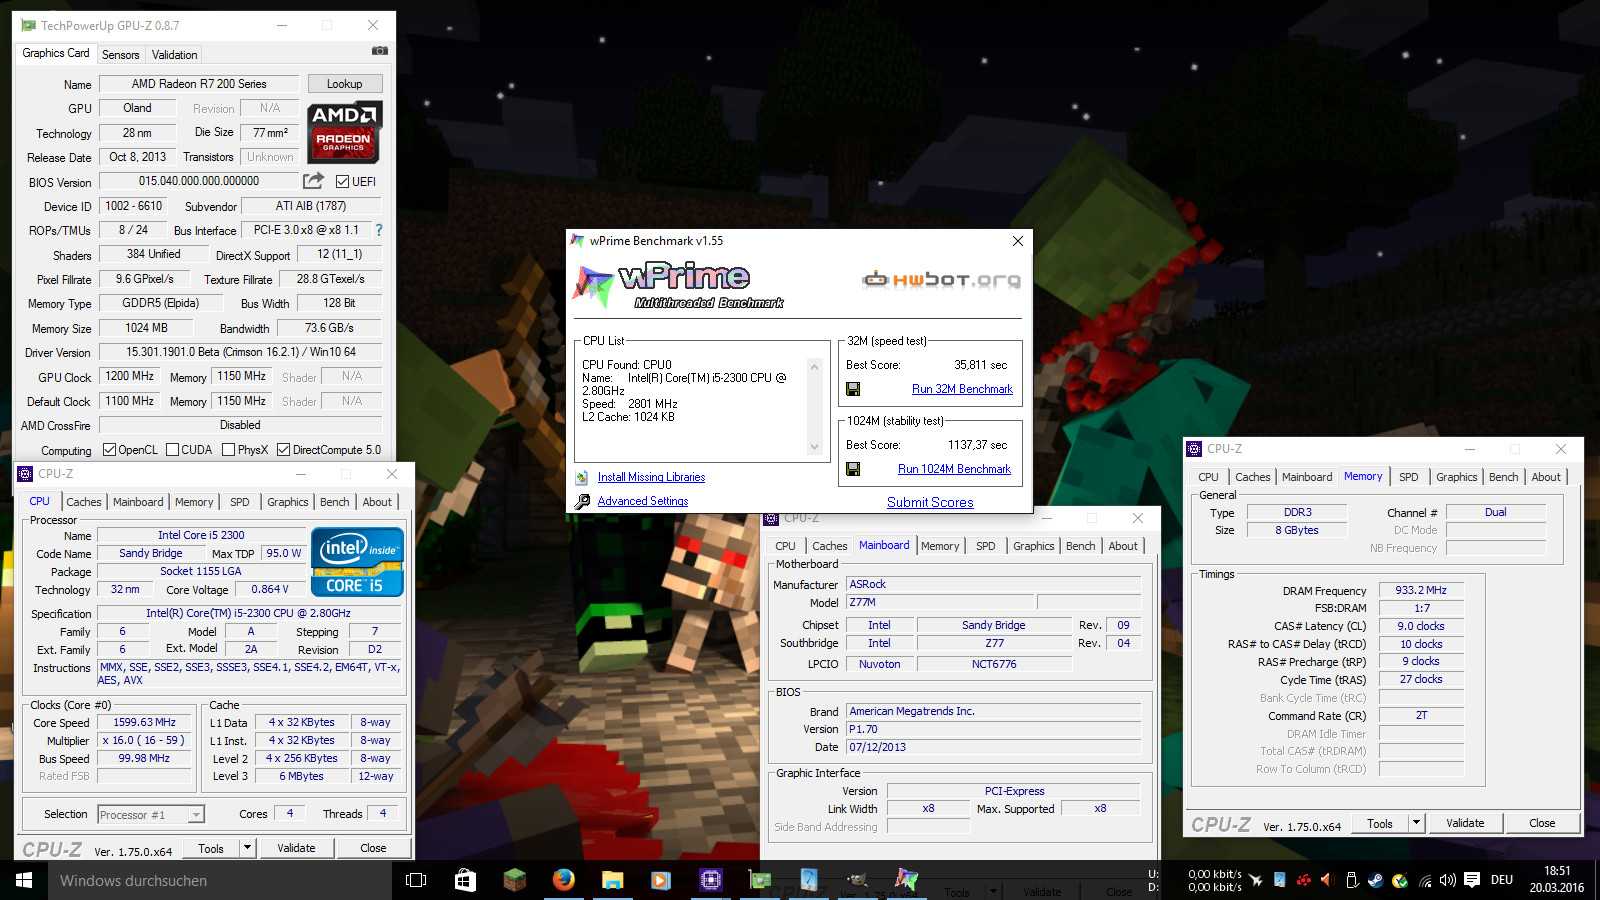Open the Graphics tab in CPU-Z CPU window
The height and width of the screenshot is (900, 1600).
(287, 502)
